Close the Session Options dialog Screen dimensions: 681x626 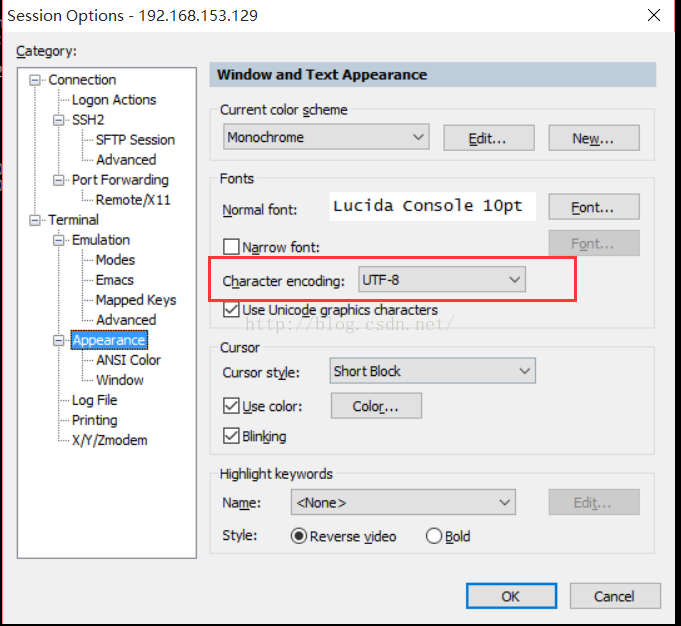tap(654, 15)
